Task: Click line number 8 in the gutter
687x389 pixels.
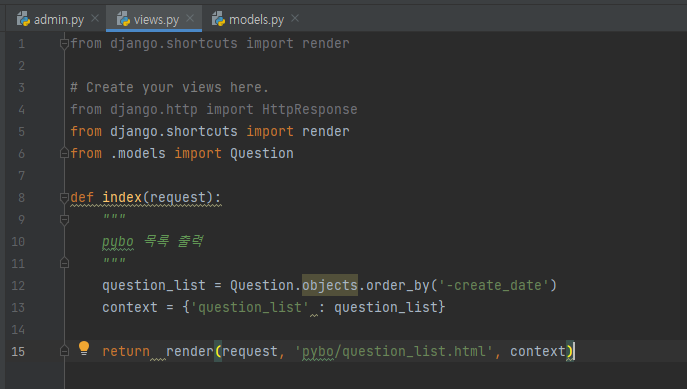Action: 21,198
